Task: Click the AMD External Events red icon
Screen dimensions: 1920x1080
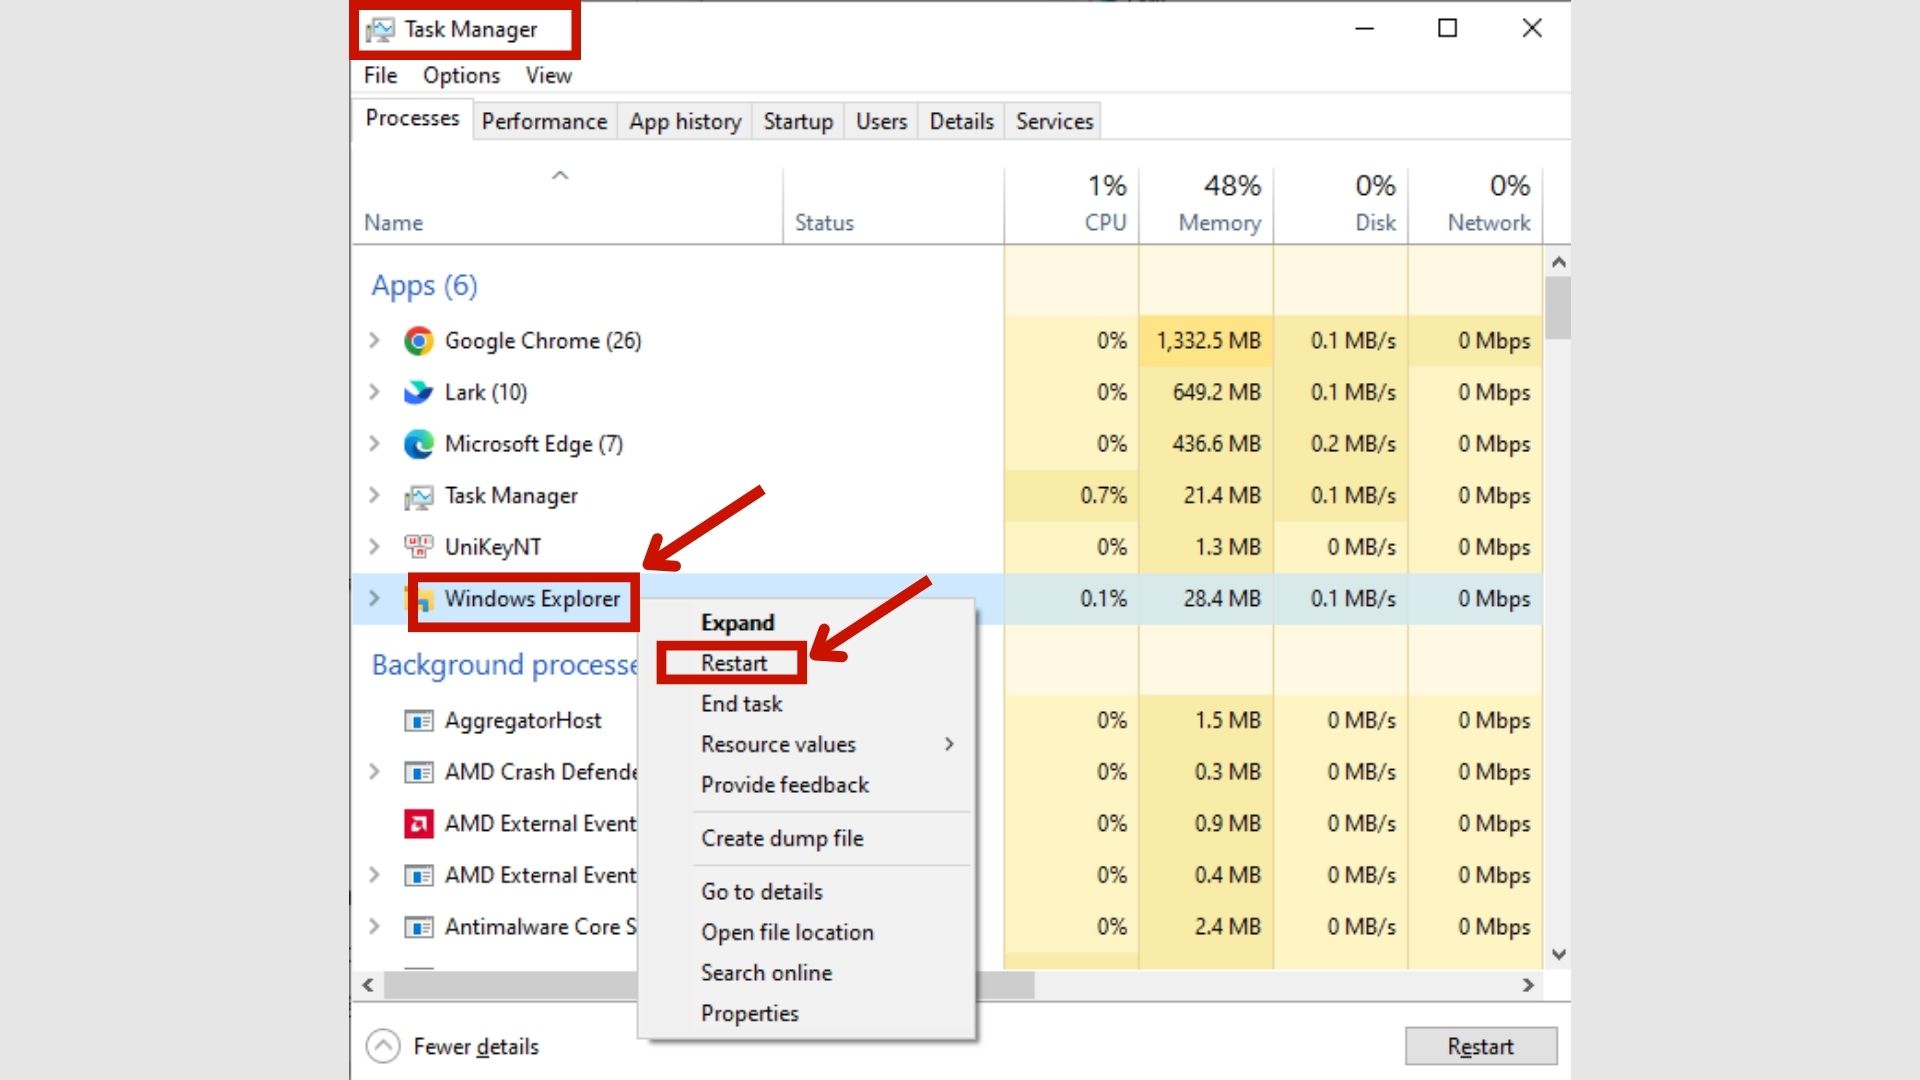Action: point(418,824)
